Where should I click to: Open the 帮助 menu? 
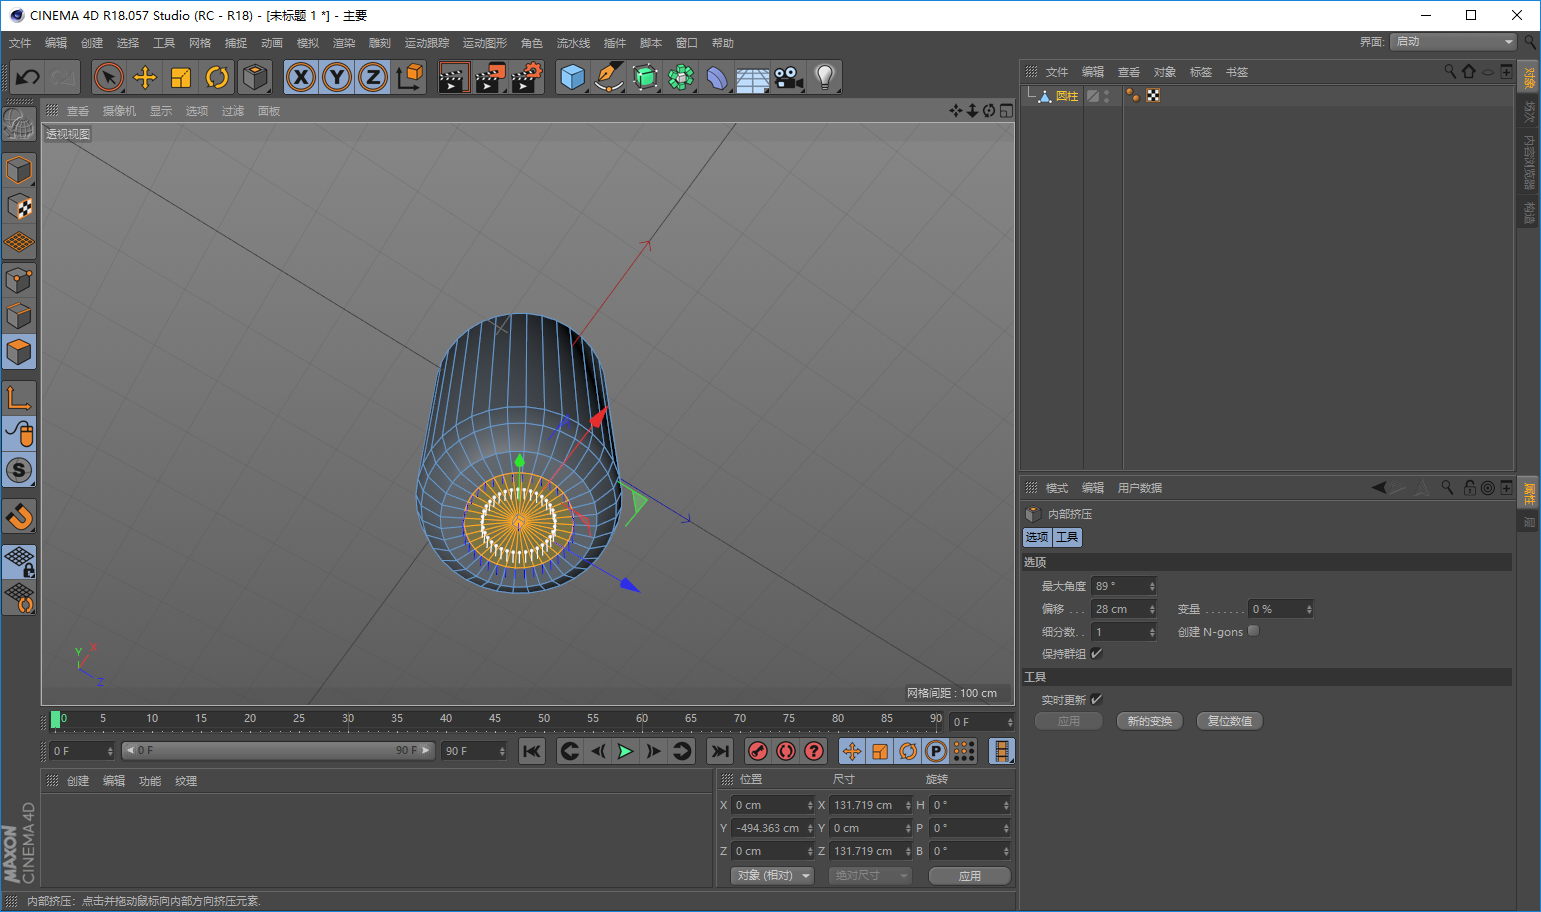coord(723,43)
